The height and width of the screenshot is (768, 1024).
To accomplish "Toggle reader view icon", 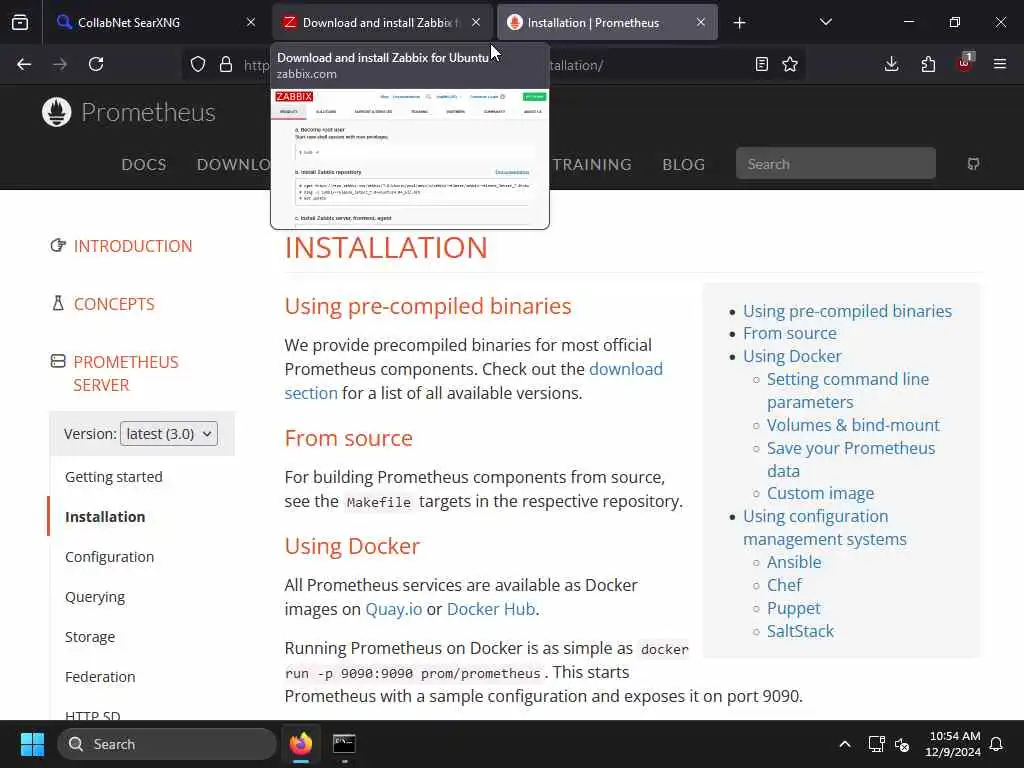I will point(761,64).
